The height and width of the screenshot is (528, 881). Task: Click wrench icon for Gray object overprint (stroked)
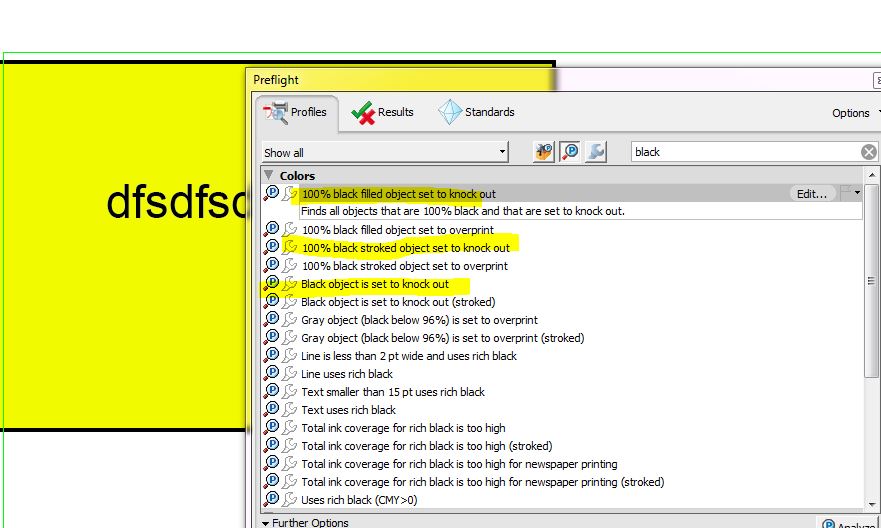[289, 337]
